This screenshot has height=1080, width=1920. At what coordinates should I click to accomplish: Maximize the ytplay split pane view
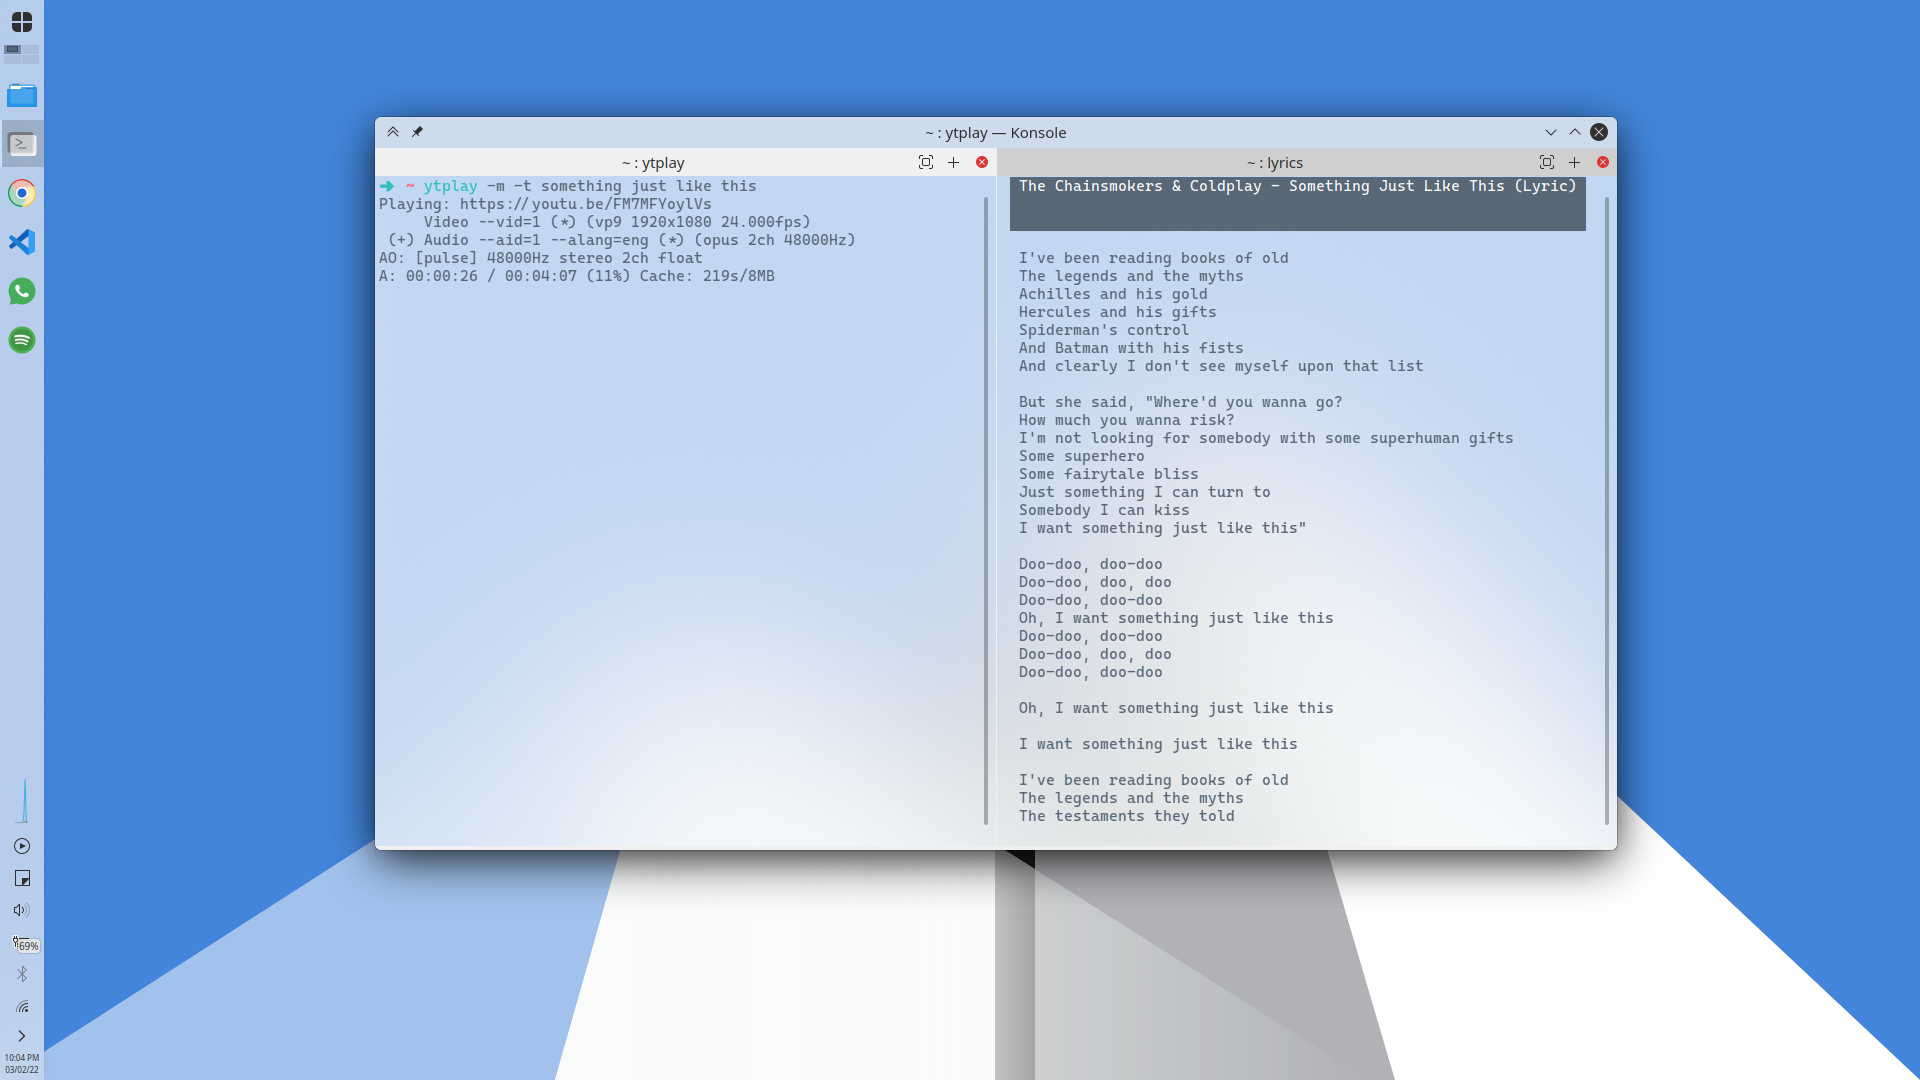pos(926,162)
